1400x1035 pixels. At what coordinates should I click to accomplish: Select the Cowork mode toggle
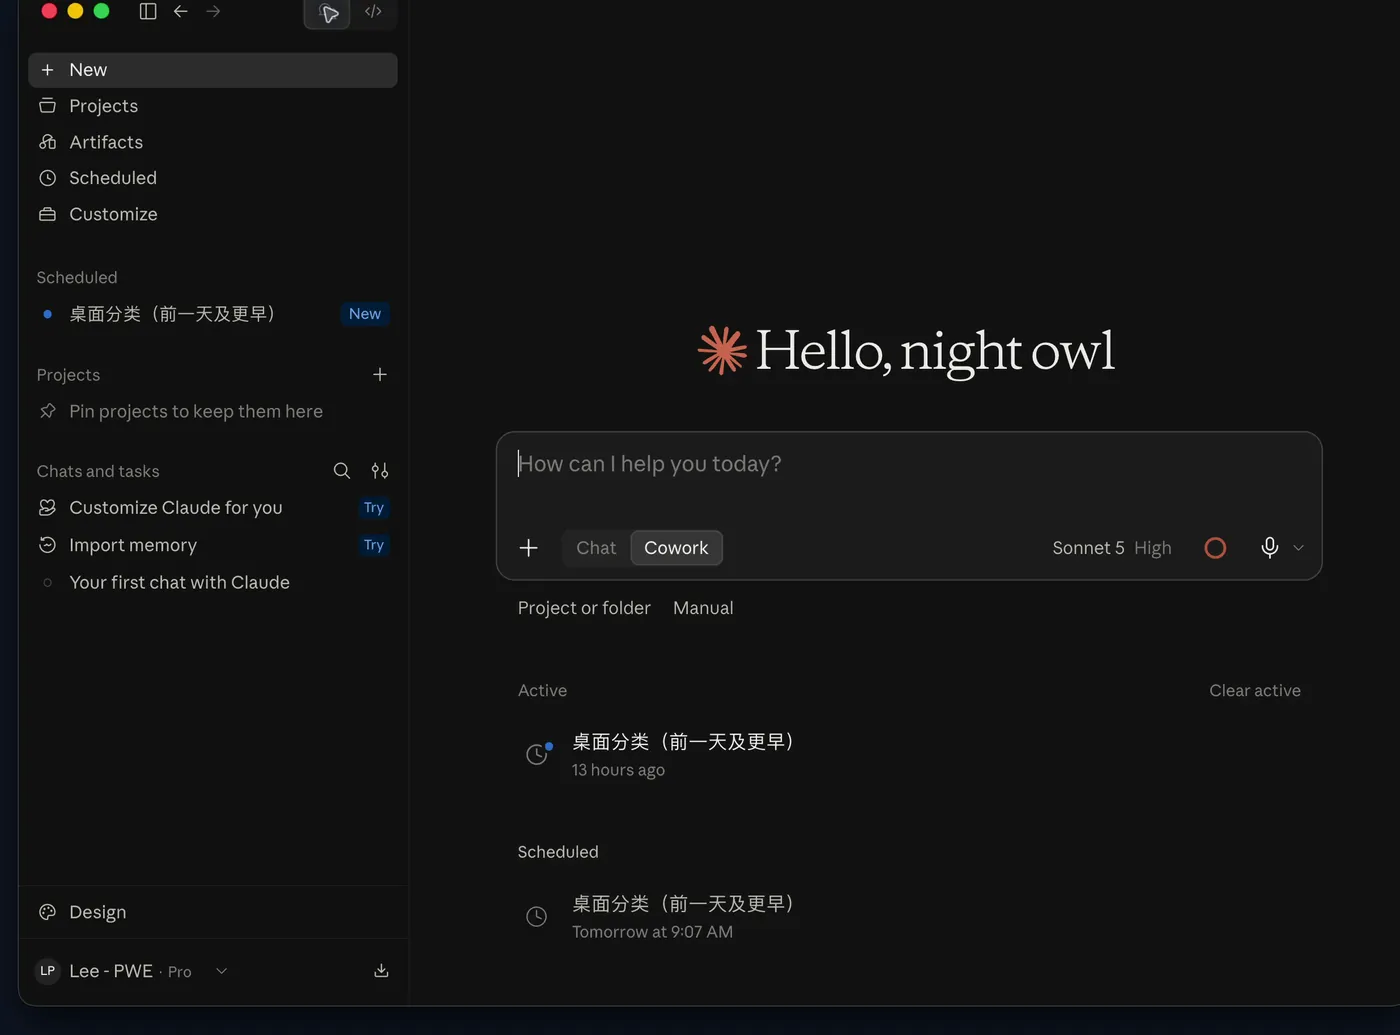pos(676,548)
